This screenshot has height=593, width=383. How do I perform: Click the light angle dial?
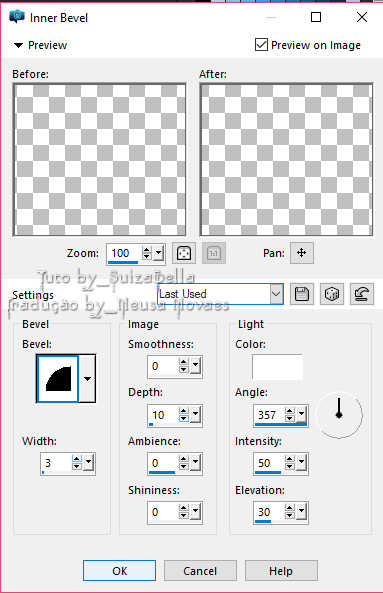[x=339, y=415]
